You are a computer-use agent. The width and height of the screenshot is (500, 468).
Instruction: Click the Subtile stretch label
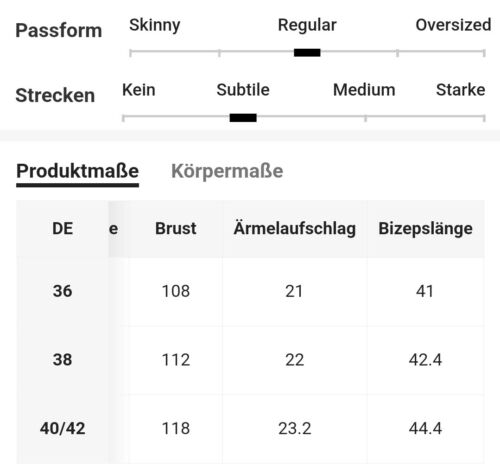pos(243,90)
